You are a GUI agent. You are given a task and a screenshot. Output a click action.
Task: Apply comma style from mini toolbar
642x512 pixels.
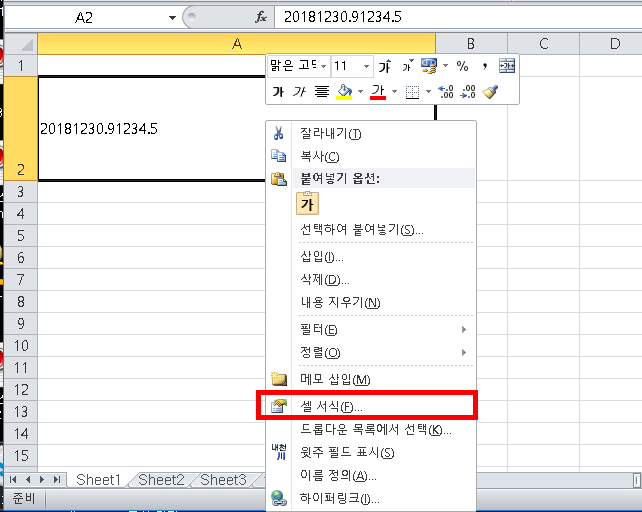tap(485, 66)
